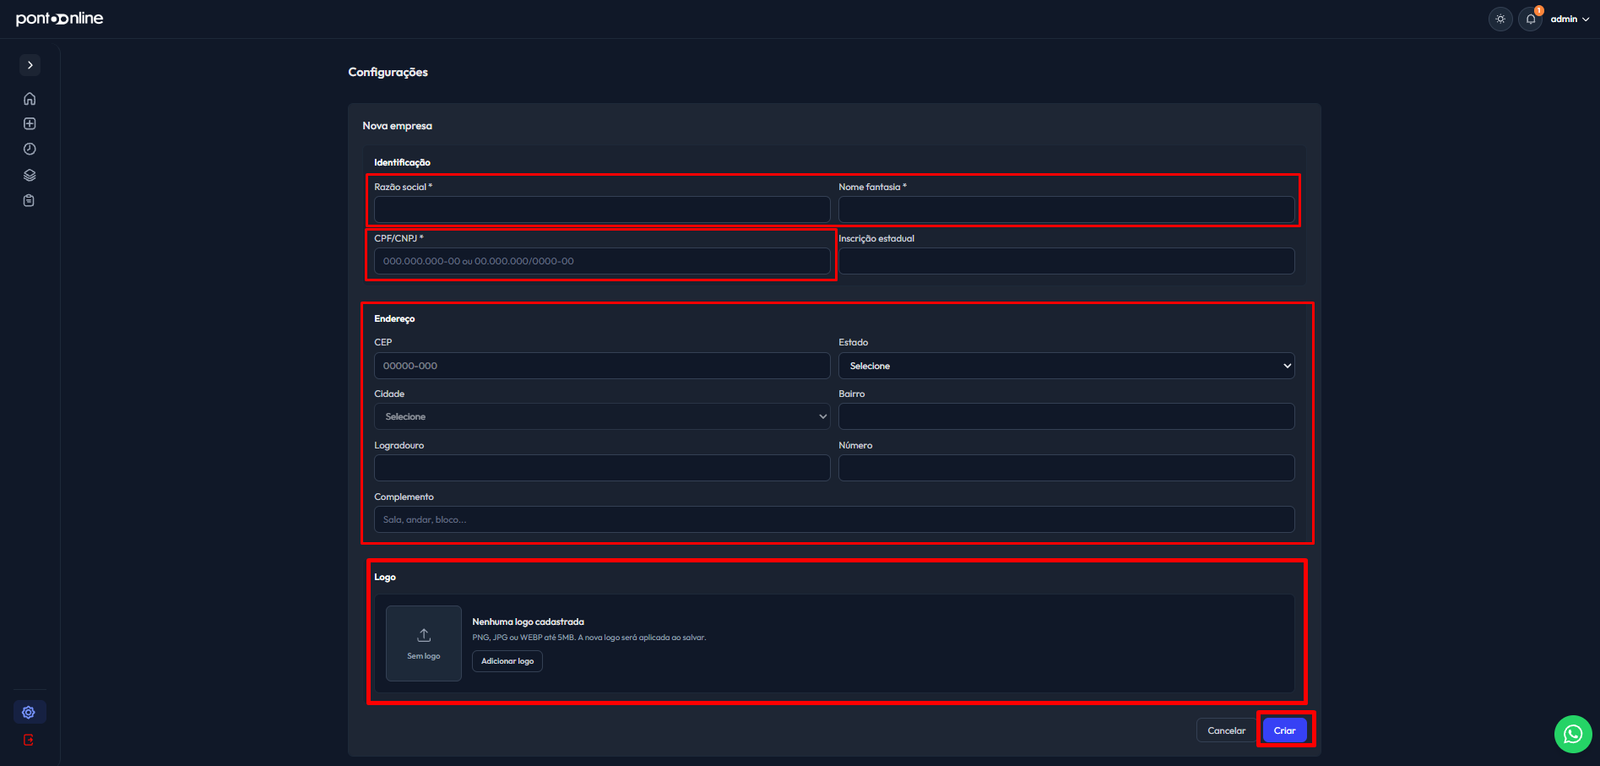Screen dimensions: 1600x766
Task: Click the CPF/CNPJ input field
Action: 602,261
